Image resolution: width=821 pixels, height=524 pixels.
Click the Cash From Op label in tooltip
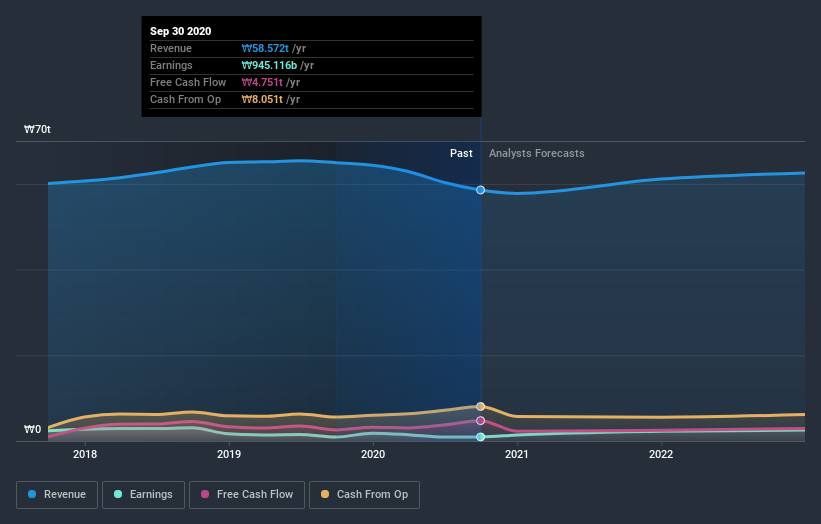point(185,99)
